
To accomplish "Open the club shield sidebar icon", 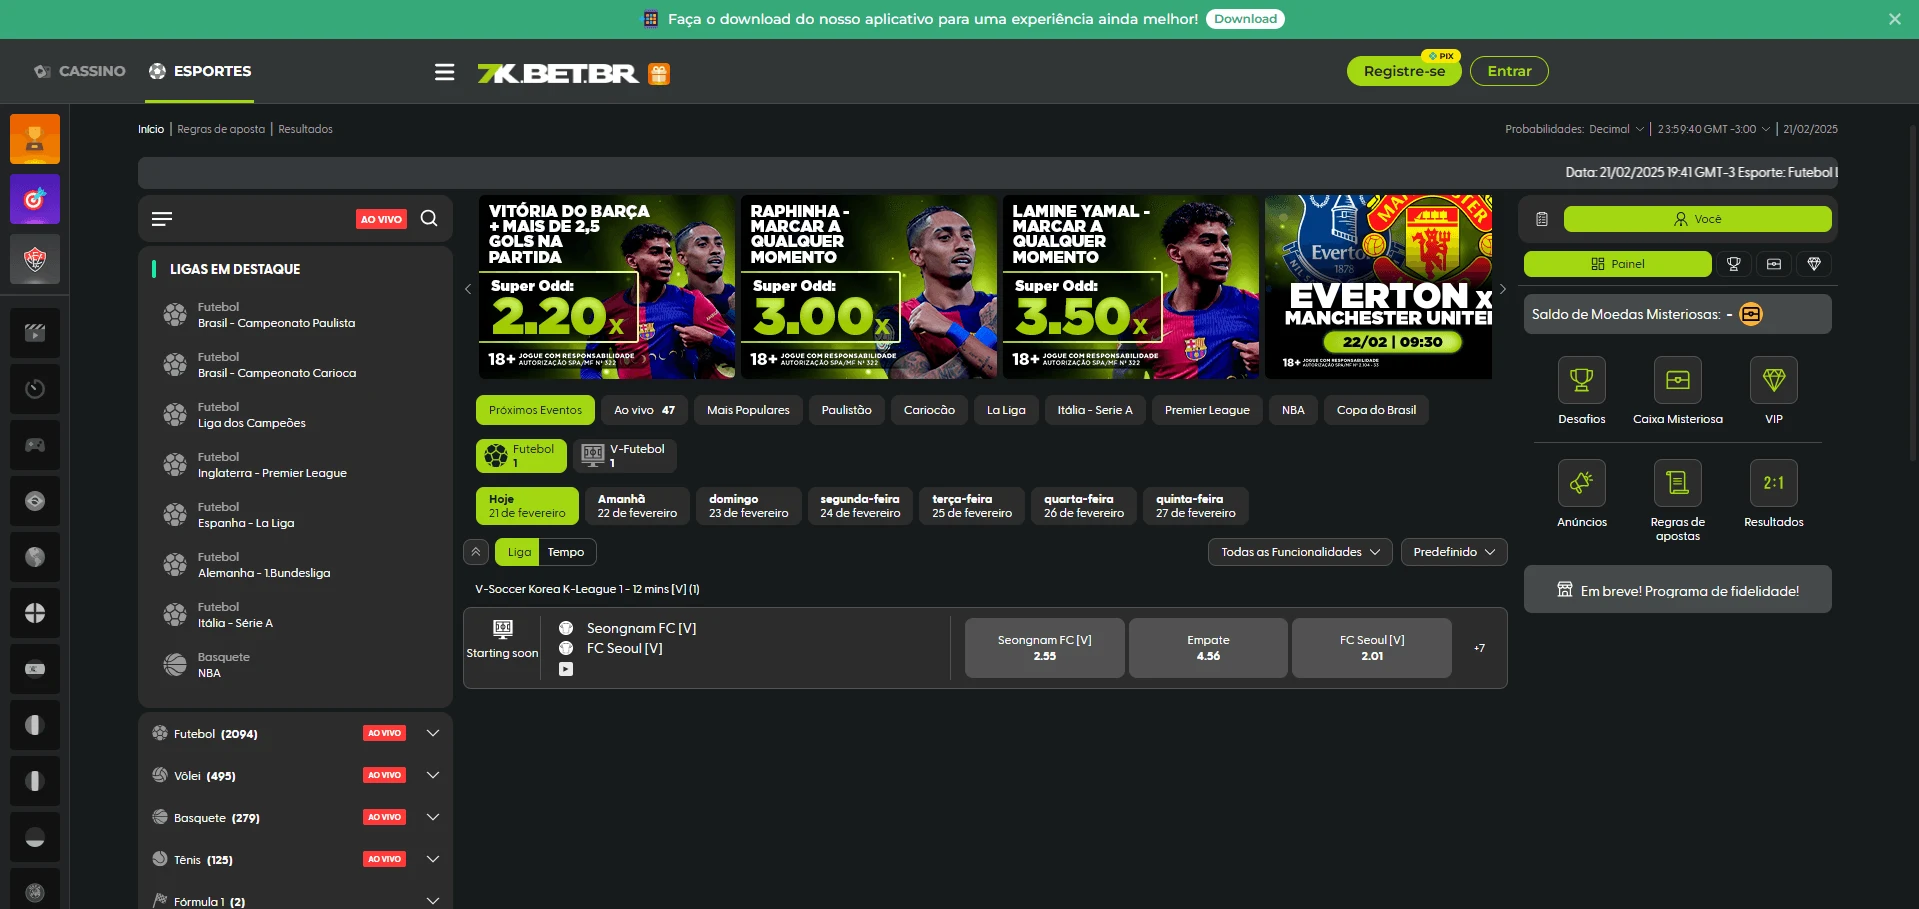I will tap(35, 259).
